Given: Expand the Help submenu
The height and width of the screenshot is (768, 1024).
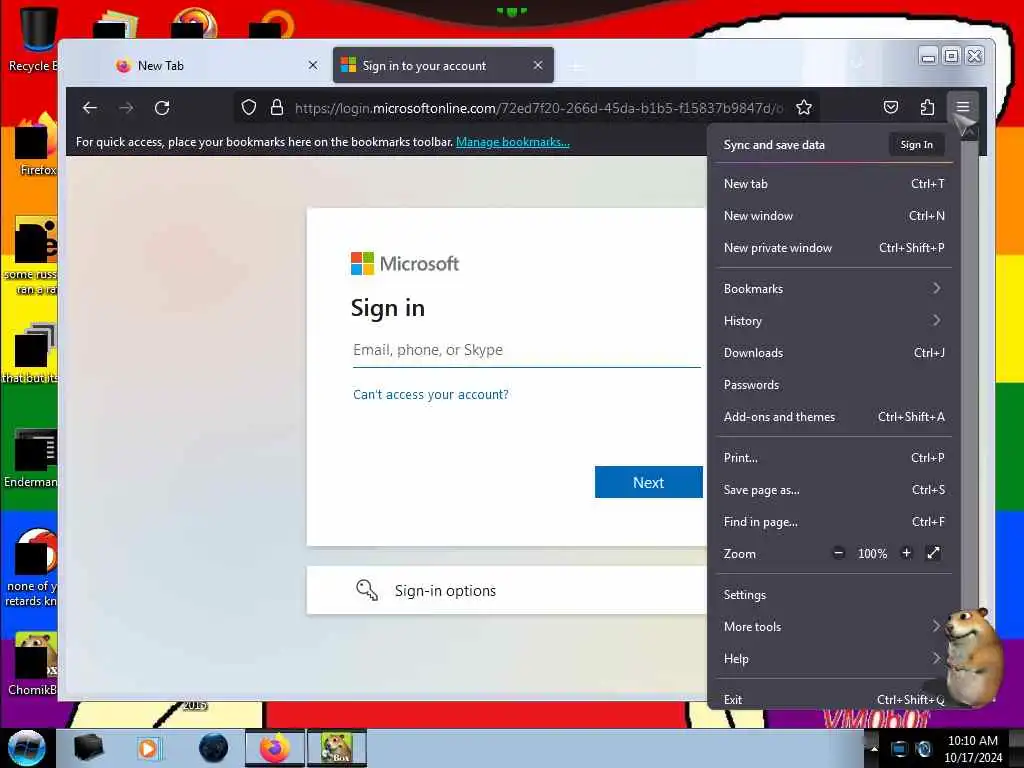Looking at the screenshot, I should click(834, 659).
